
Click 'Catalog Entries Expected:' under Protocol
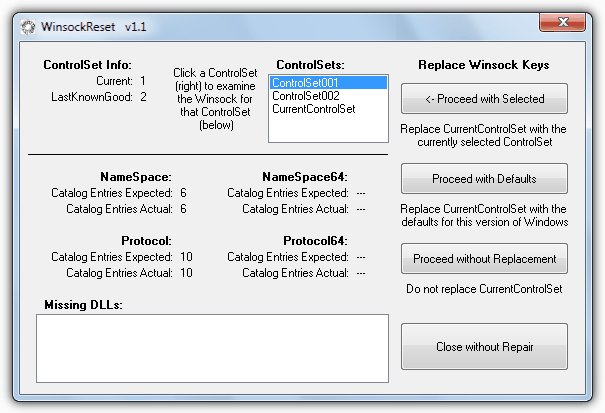tap(112, 257)
